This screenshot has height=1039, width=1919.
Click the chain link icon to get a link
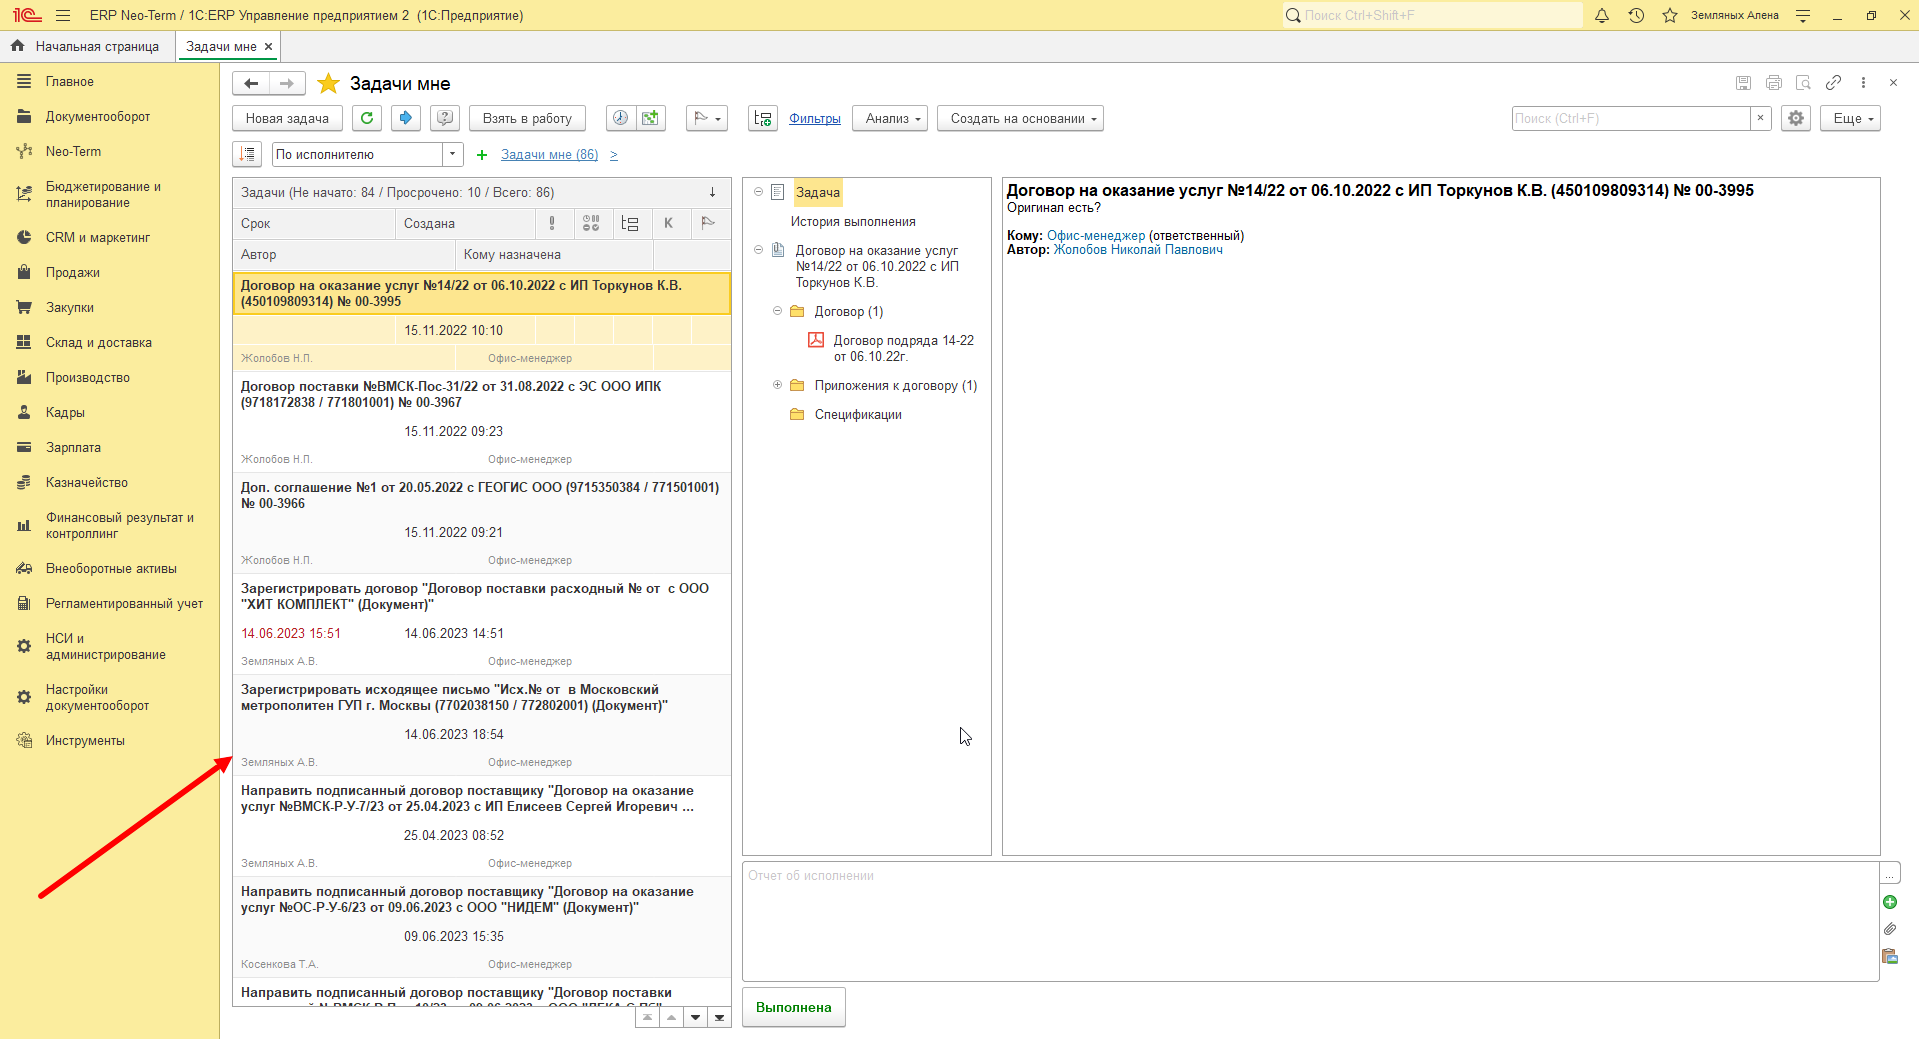pos(1833,83)
